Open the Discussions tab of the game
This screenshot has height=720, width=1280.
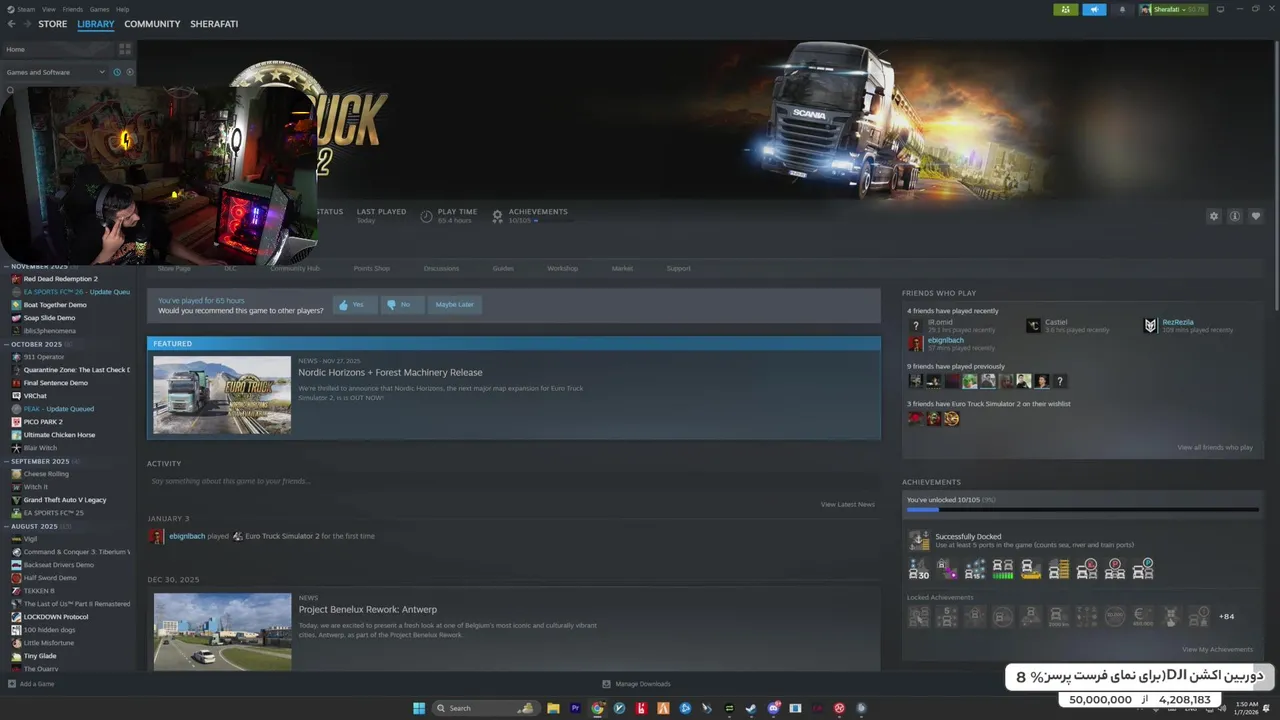(x=441, y=268)
